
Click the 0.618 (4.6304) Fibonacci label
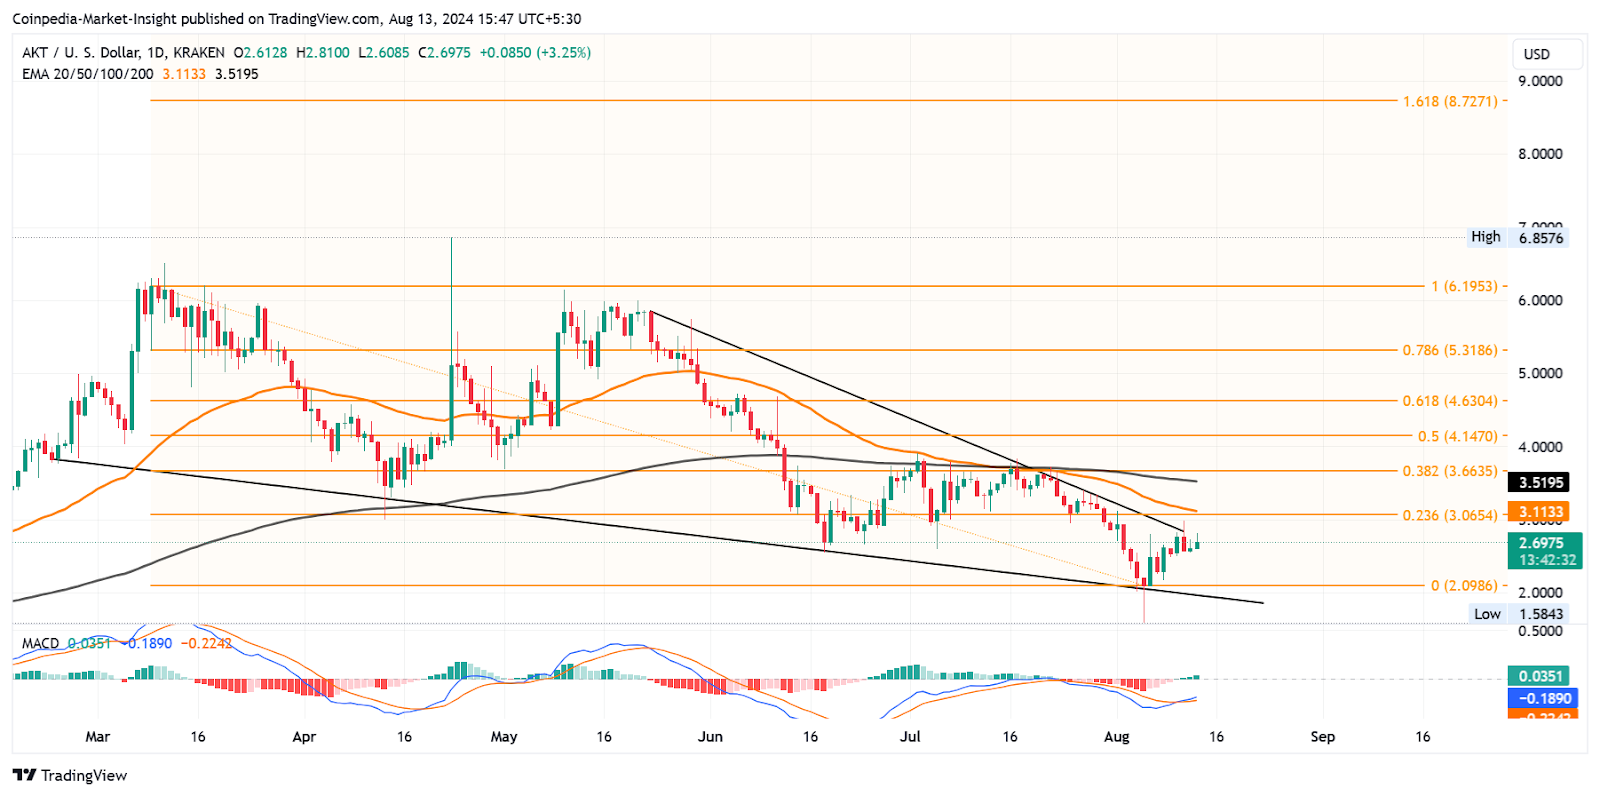coord(1450,401)
